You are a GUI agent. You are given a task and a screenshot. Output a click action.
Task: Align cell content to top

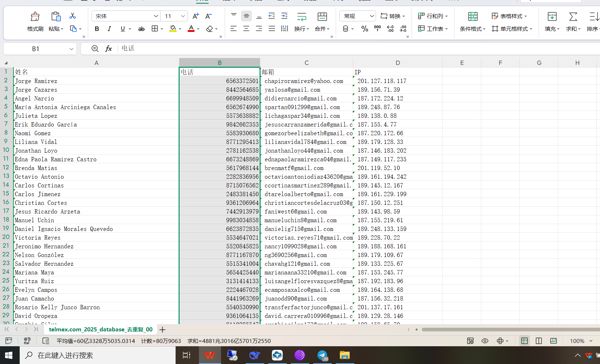[x=233, y=16]
